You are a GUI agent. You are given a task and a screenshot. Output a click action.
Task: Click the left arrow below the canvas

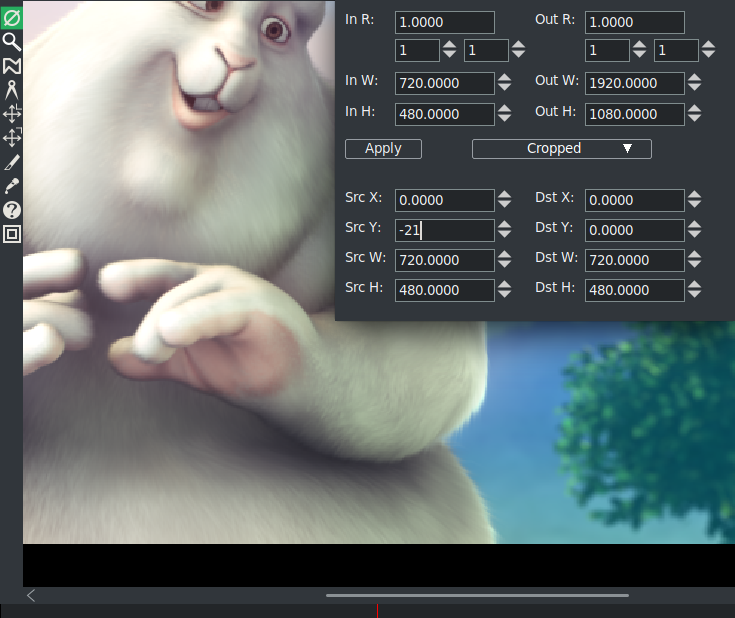click(31, 596)
